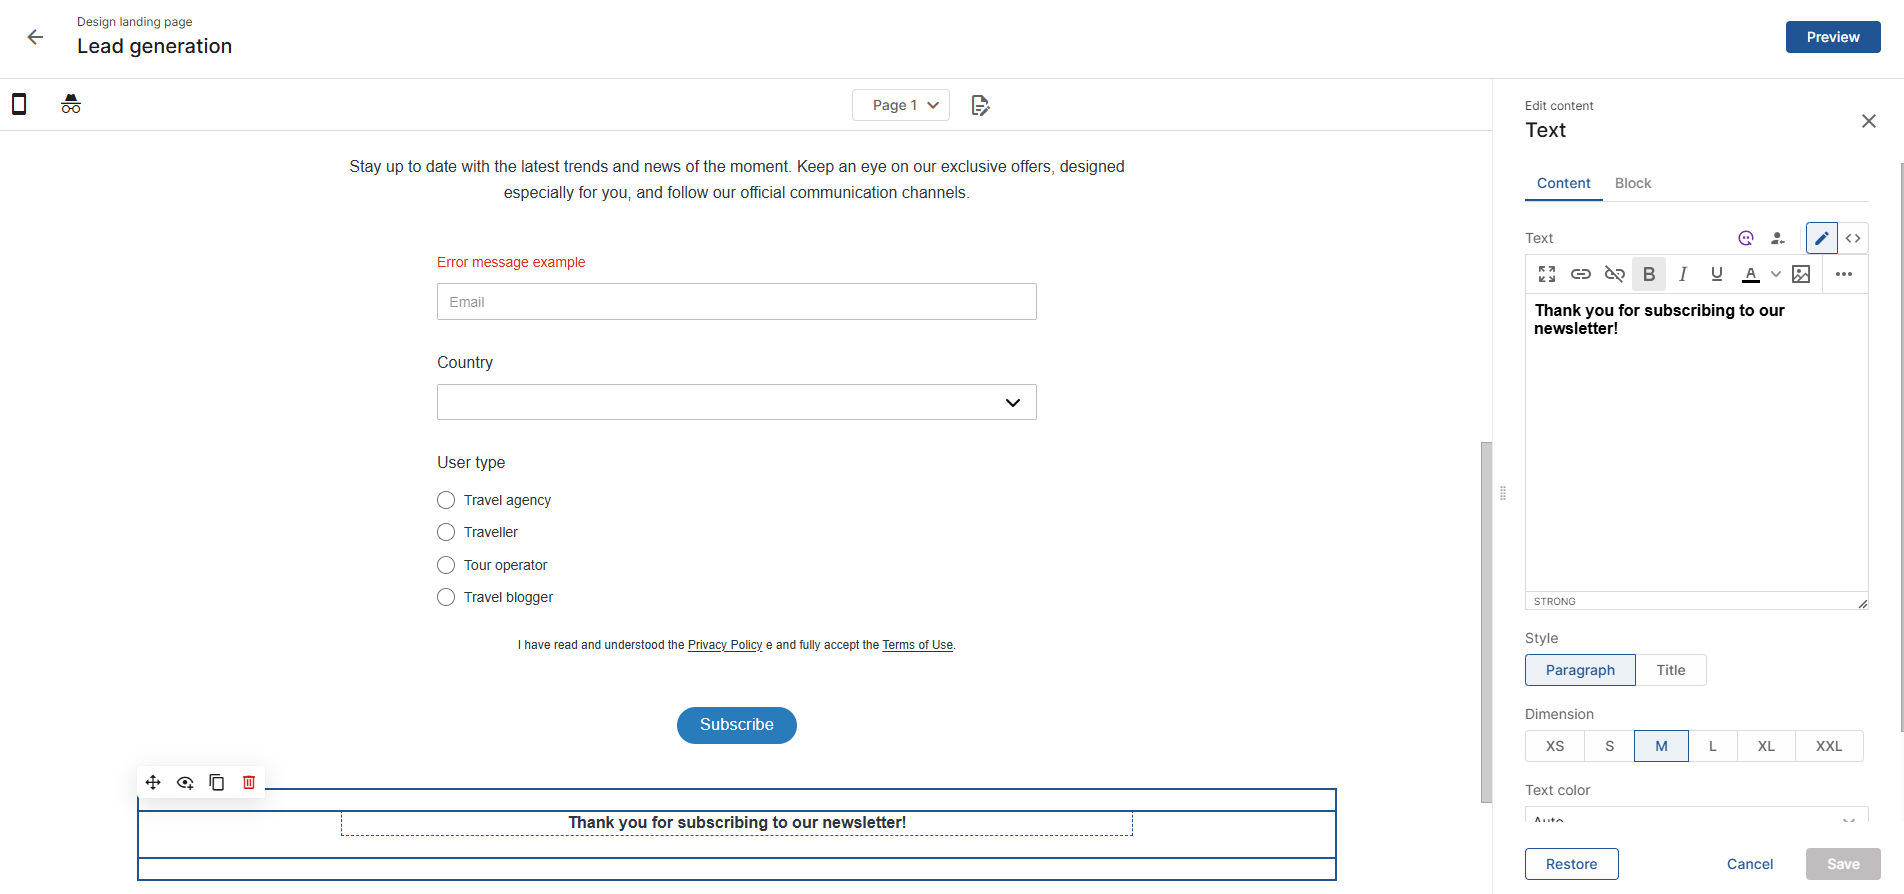The image size is (1904, 894).
Task: Switch to mobile device preview
Action: pos(19,104)
